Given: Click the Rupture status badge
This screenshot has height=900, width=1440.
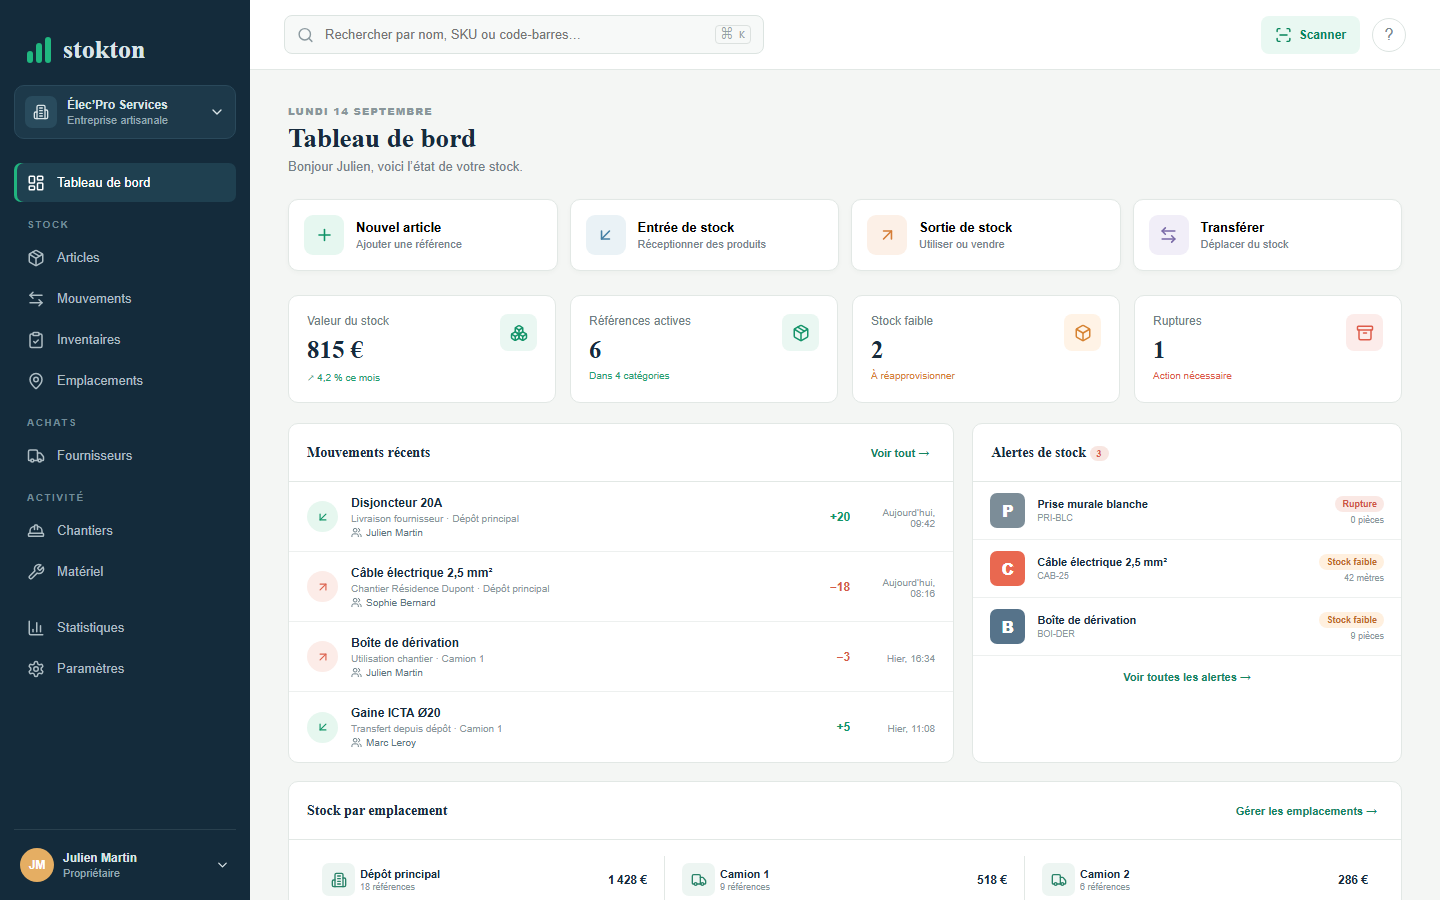Looking at the screenshot, I should [x=1359, y=504].
